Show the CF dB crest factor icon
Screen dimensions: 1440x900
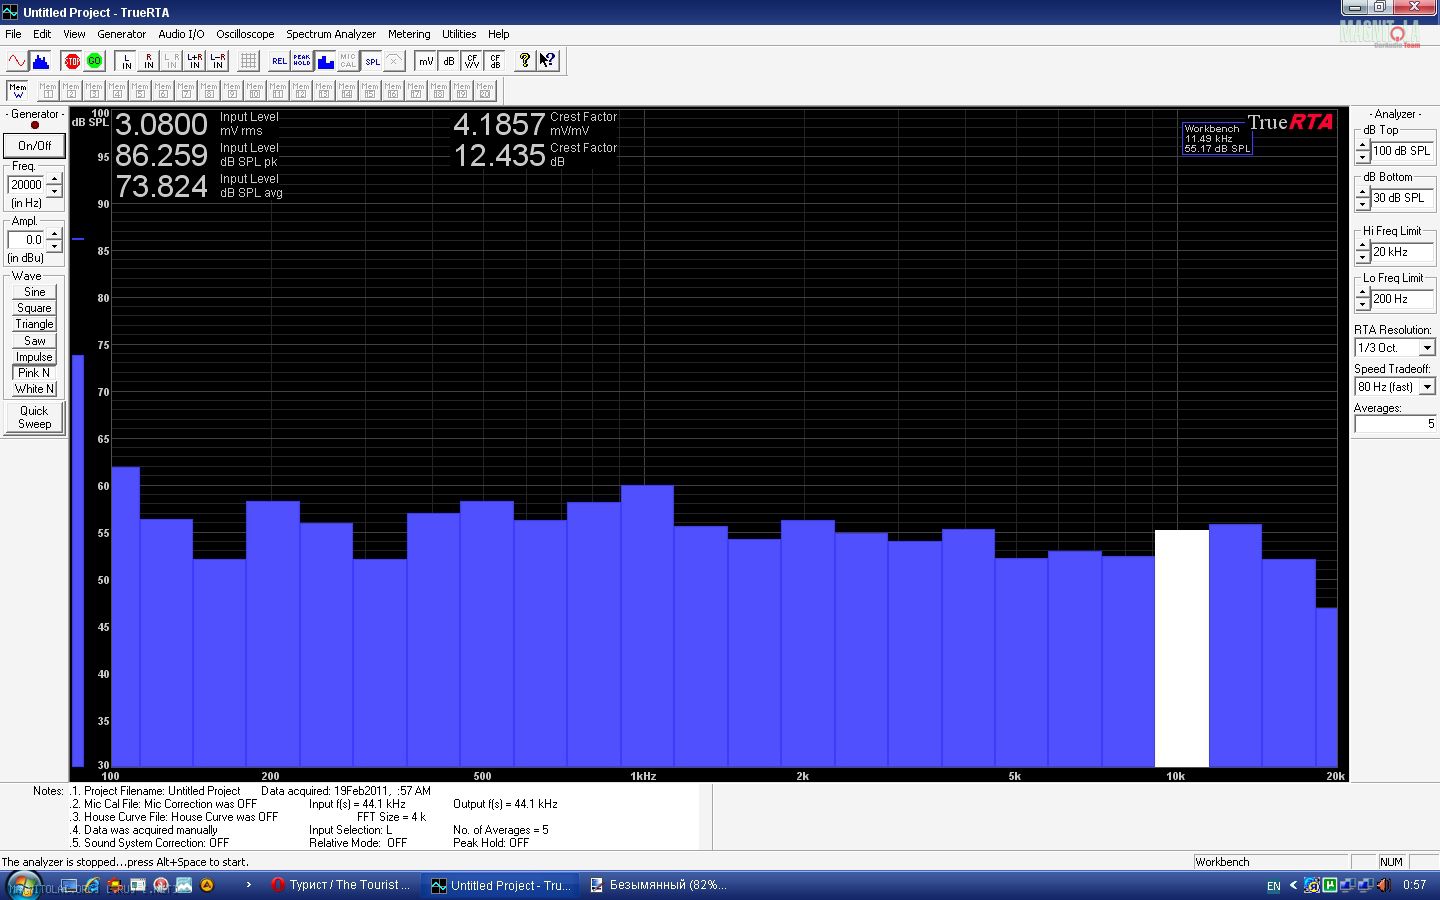point(495,61)
